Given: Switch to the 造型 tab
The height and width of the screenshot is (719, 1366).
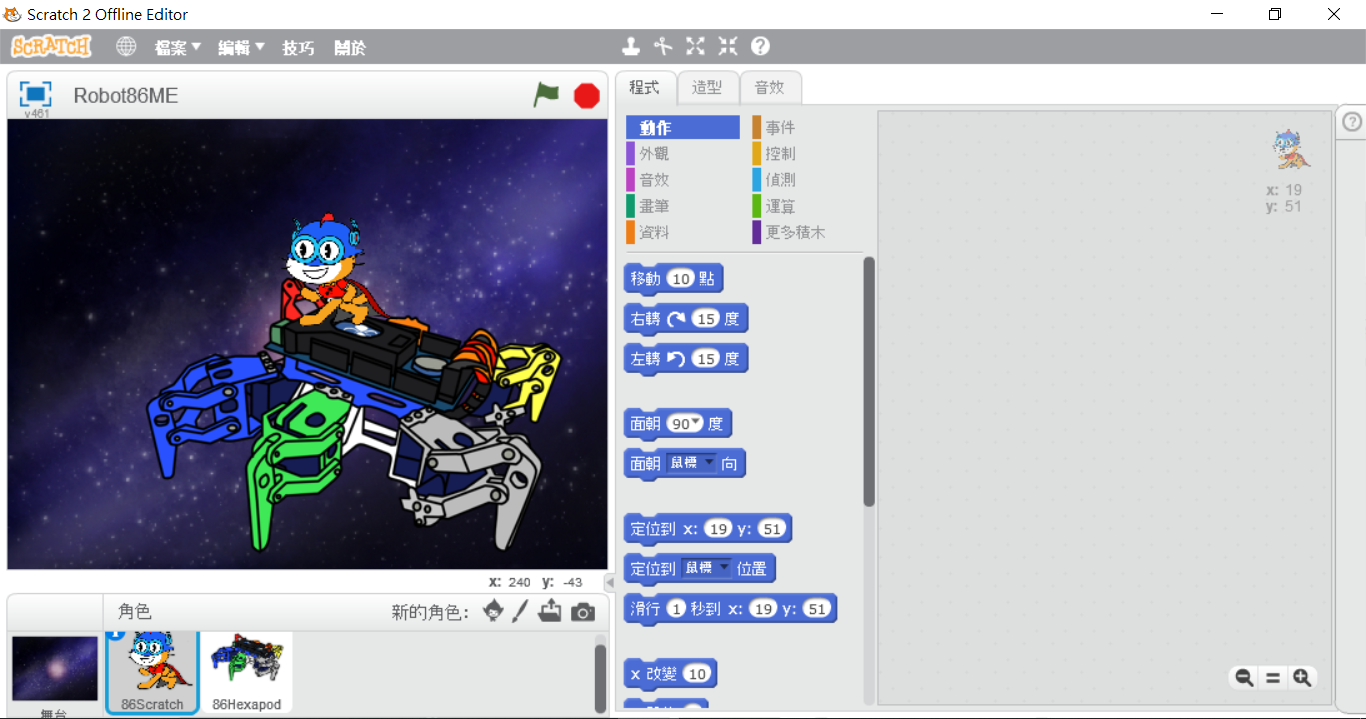Looking at the screenshot, I should [x=707, y=87].
